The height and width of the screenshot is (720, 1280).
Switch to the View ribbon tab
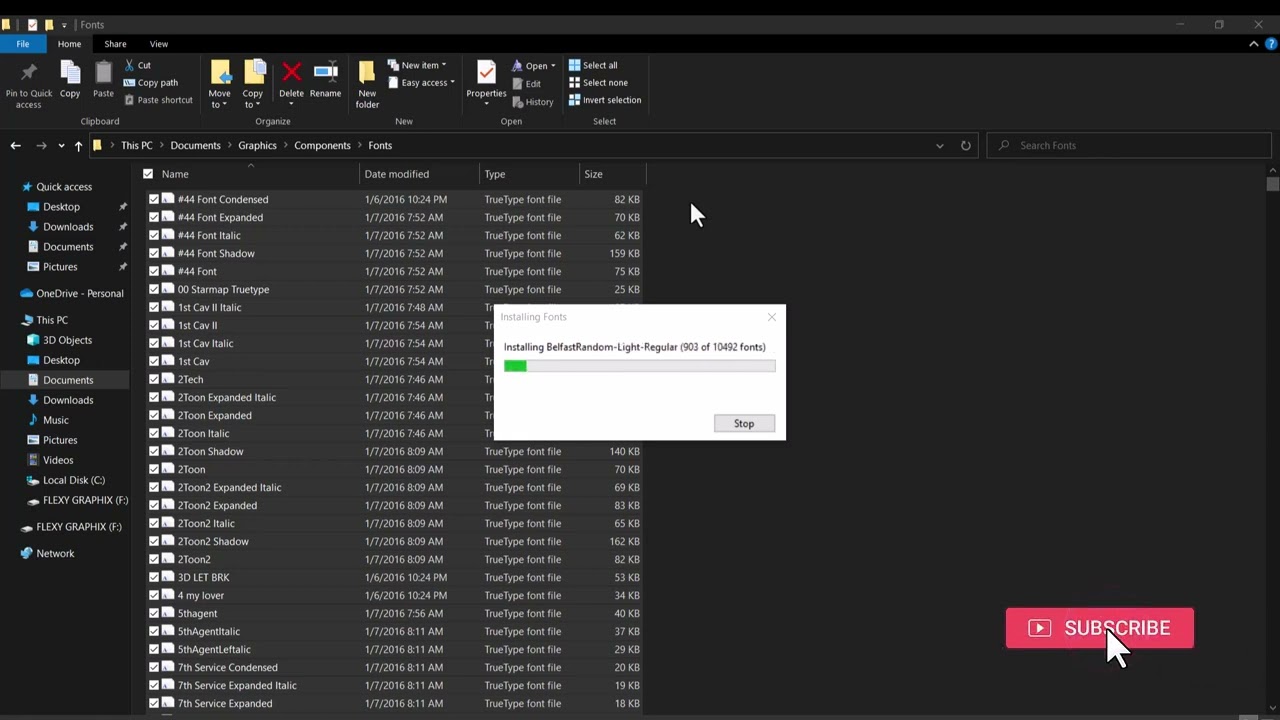pos(158,44)
